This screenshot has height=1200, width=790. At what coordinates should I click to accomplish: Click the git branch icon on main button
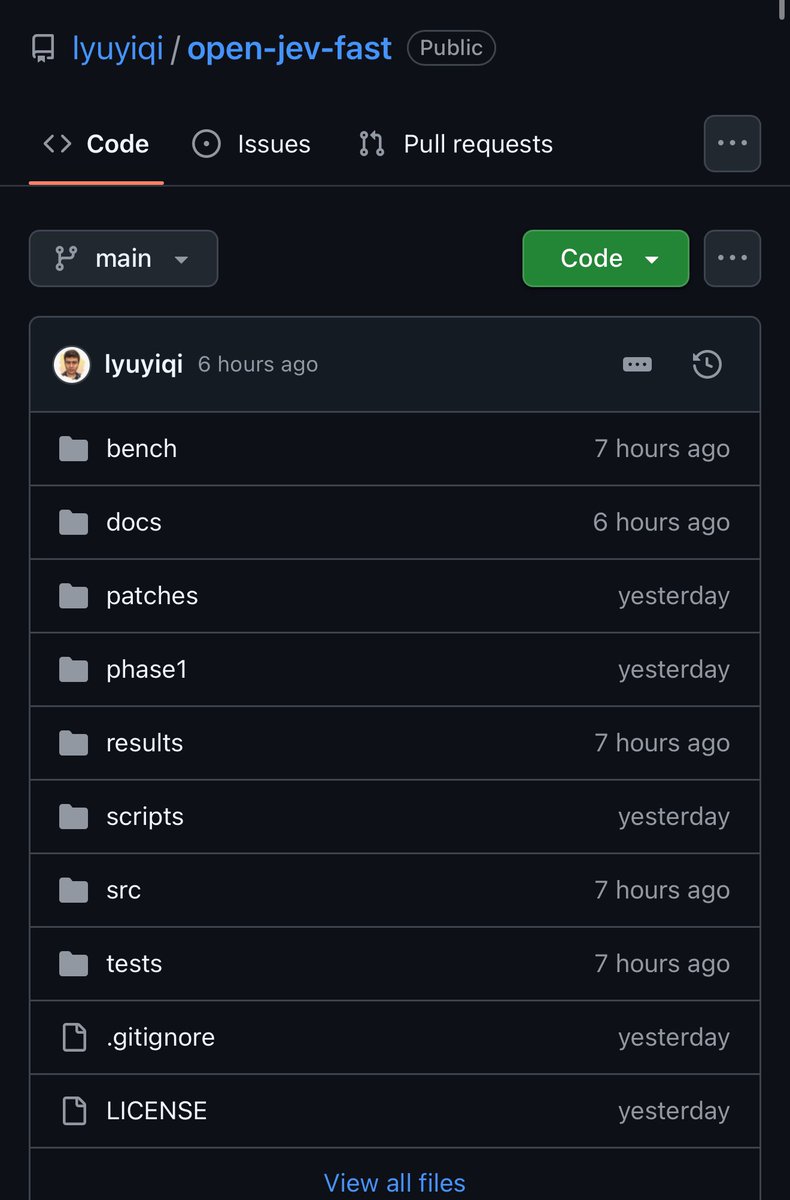point(66,258)
